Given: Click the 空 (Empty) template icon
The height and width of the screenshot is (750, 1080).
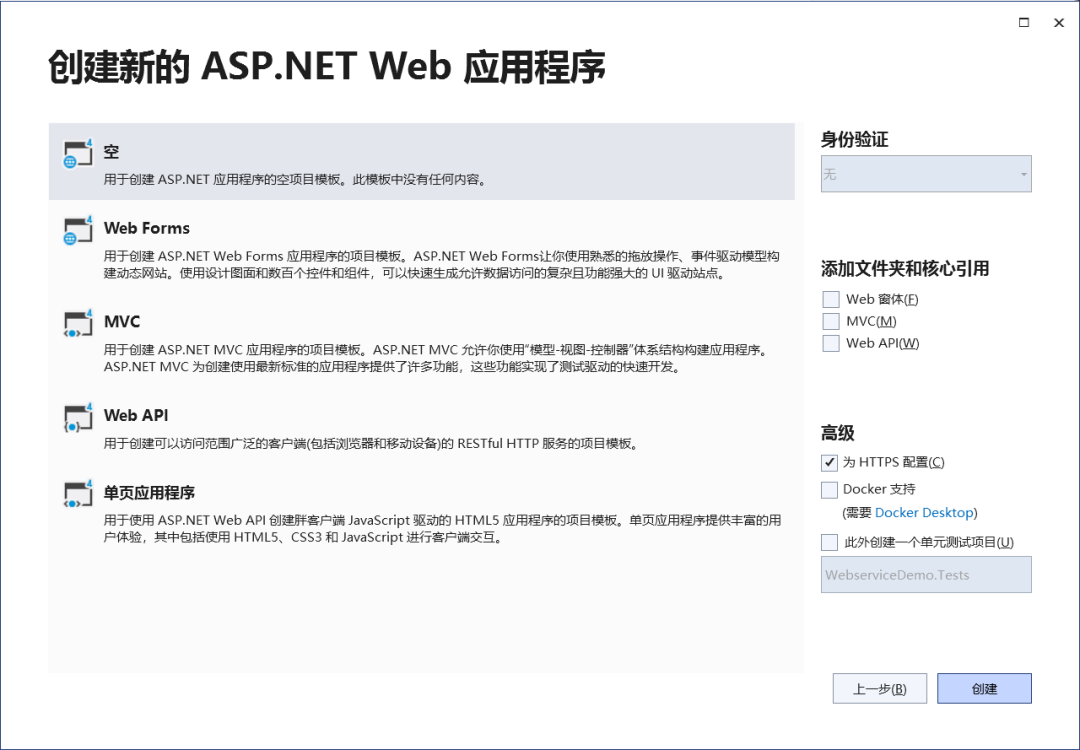Looking at the screenshot, I should (78, 154).
